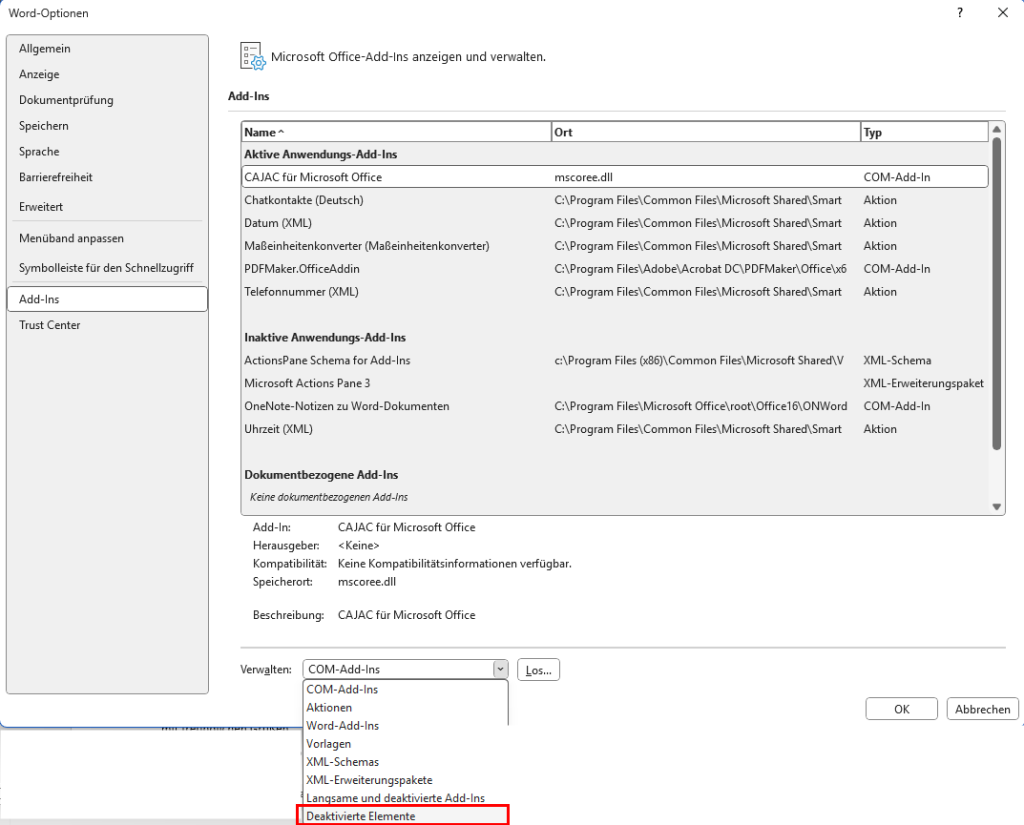This screenshot has height=825, width=1024.
Task: Select Langsame und deaktivierte Add-Ins option
Action: [395, 798]
